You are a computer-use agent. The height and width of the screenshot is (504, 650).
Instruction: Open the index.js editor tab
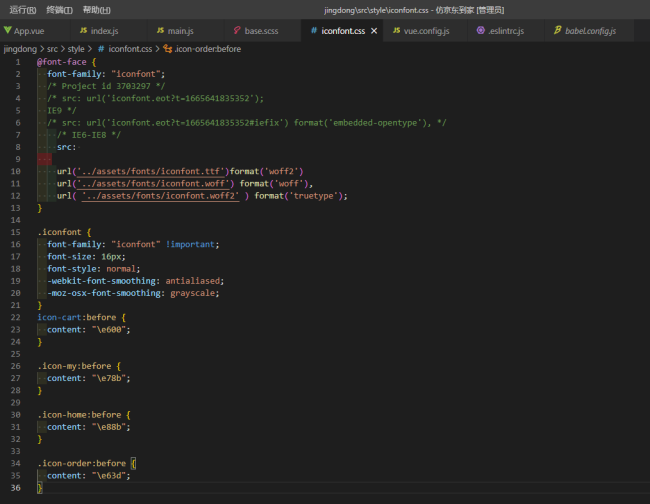coord(103,31)
